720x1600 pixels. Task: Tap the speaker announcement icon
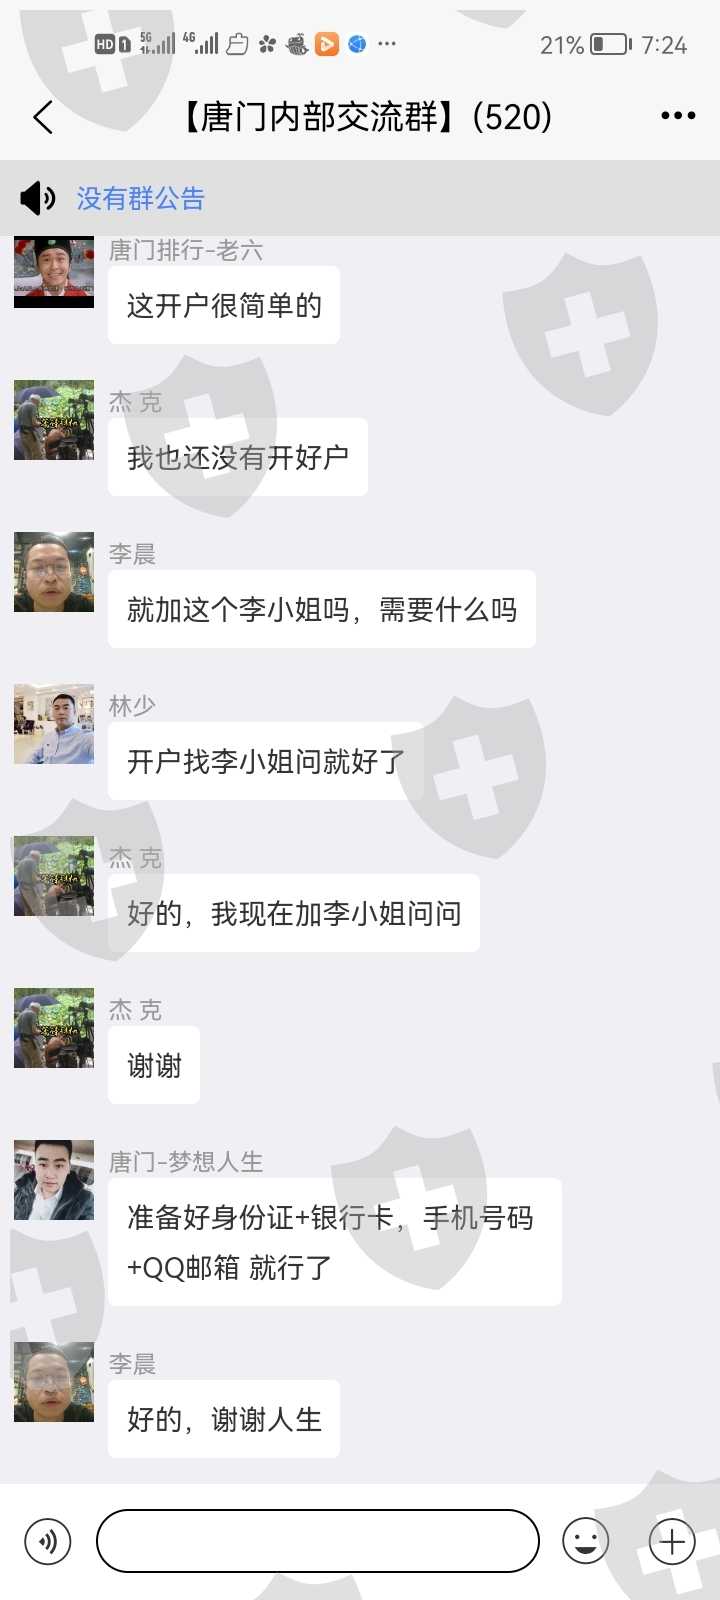coord(38,198)
